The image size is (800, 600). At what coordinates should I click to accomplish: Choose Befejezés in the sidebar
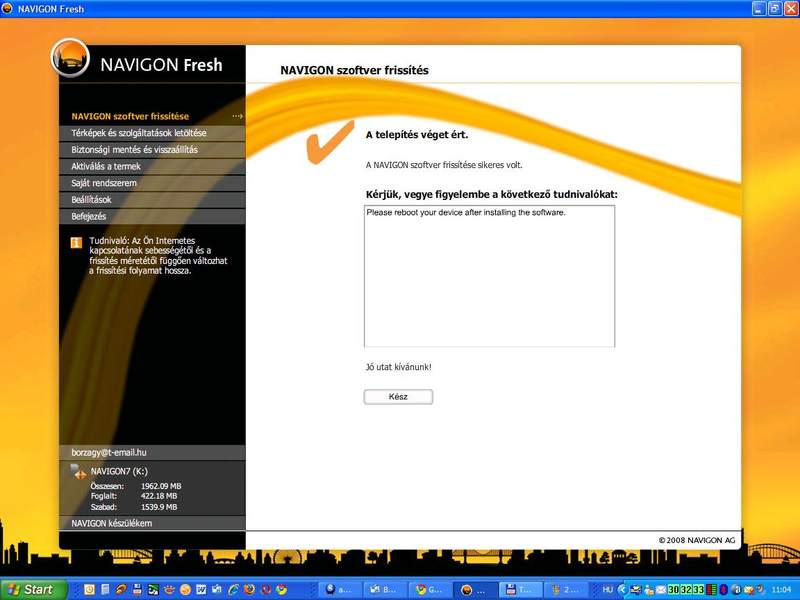pos(152,216)
